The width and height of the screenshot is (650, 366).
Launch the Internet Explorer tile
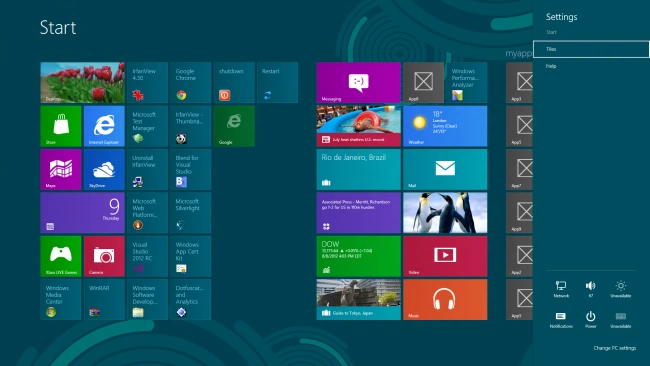[104, 126]
